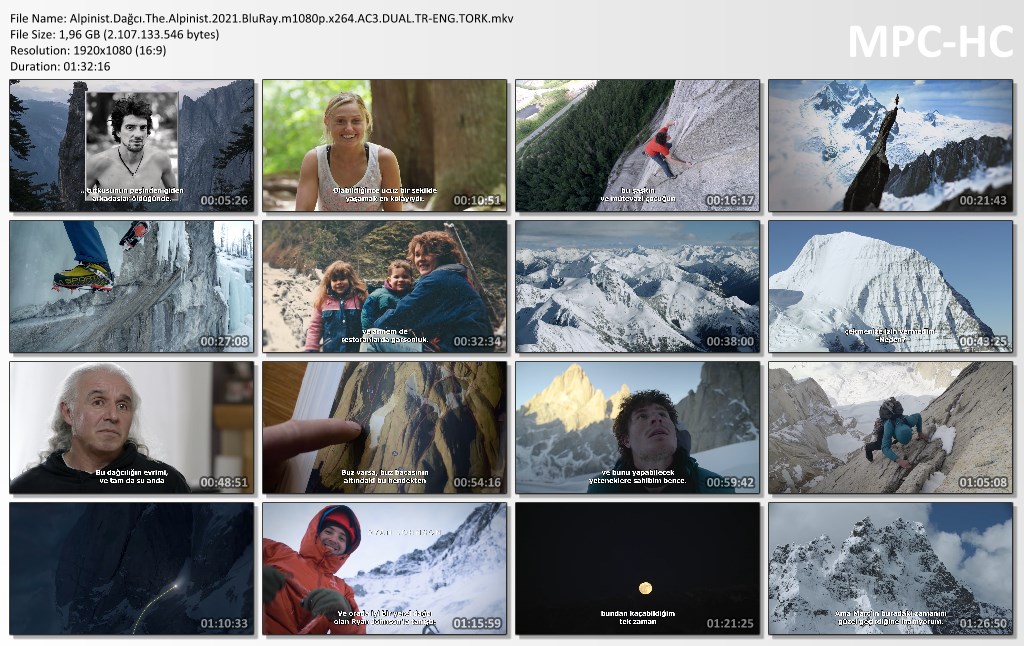Select the snowy peak thumbnail at 00:43:25
The width and height of the screenshot is (1024, 646).
(x=891, y=287)
